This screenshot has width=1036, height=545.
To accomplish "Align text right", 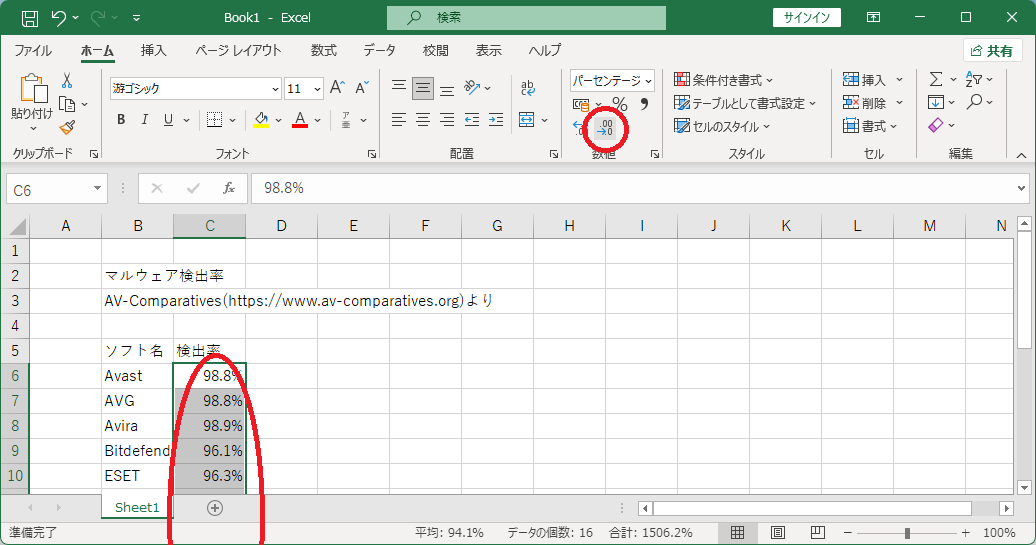I will [x=447, y=120].
